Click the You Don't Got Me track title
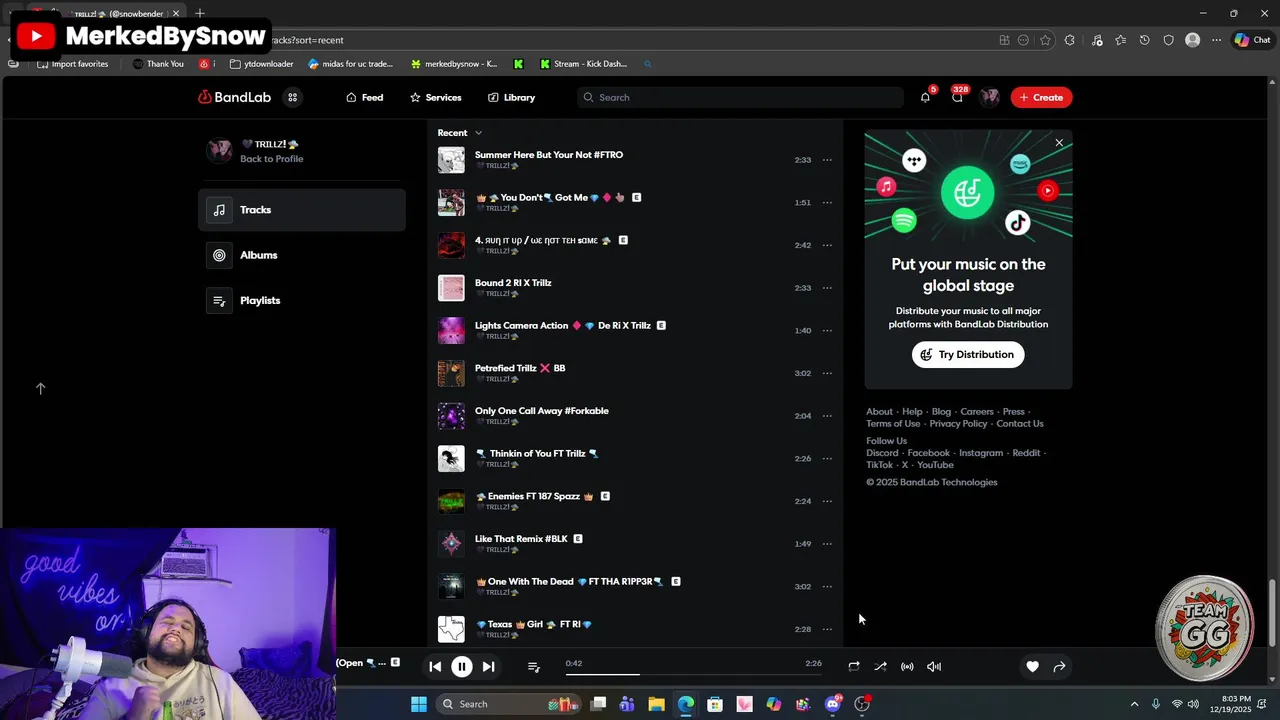The height and width of the screenshot is (720, 1280). coord(551,197)
